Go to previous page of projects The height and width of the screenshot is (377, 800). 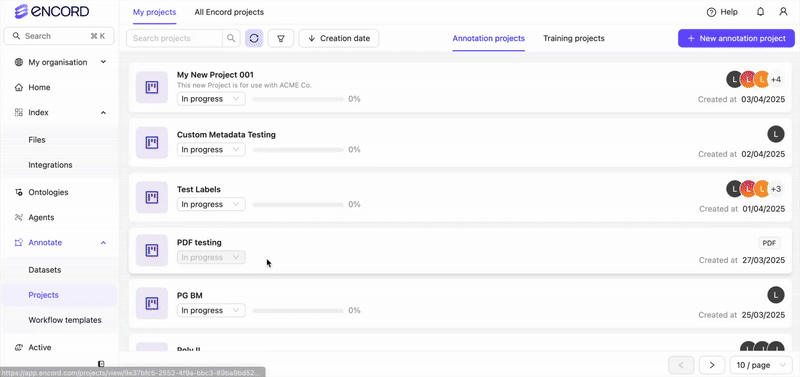[681, 365]
